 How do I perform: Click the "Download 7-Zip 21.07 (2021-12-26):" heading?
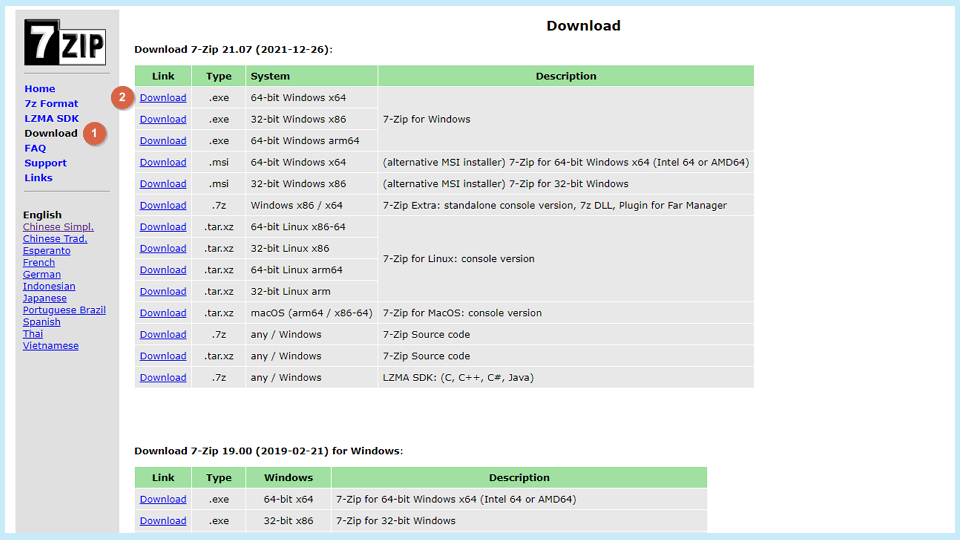(x=233, y=50)
